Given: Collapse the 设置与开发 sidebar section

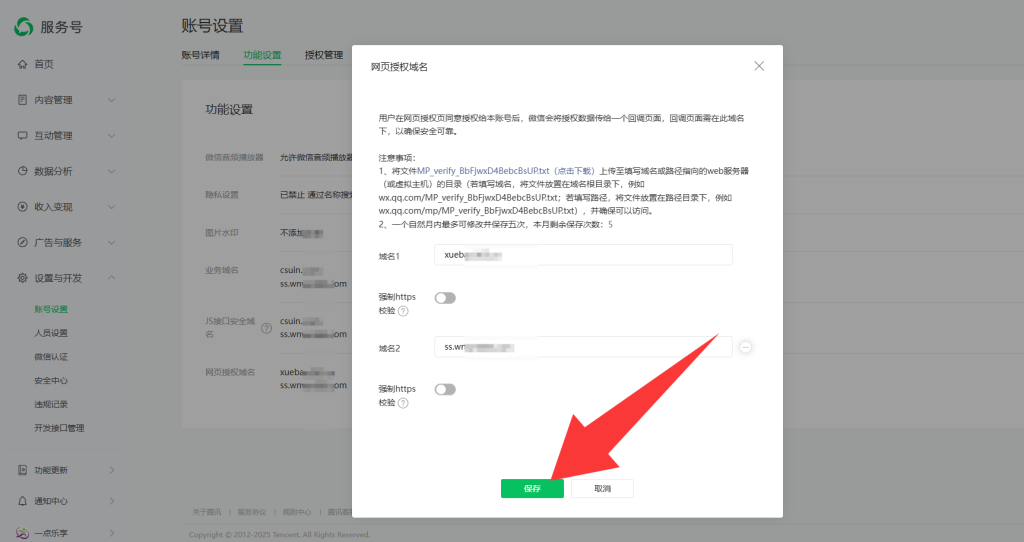Looking at the screenshot, I should tap(111, 278).
